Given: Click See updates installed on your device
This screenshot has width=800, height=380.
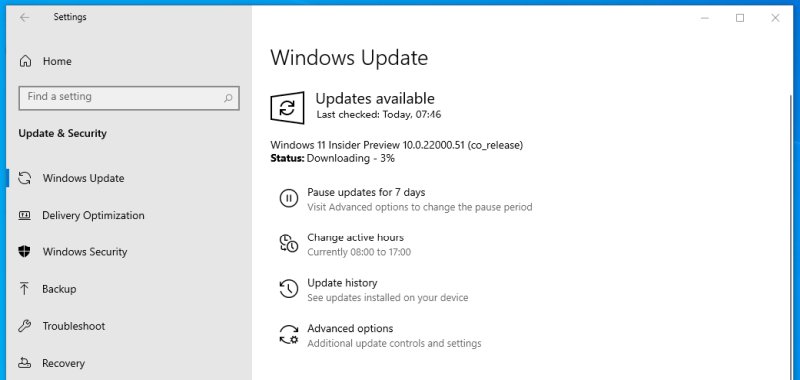Looking at the screenshot, I should (x=387, y=297).
